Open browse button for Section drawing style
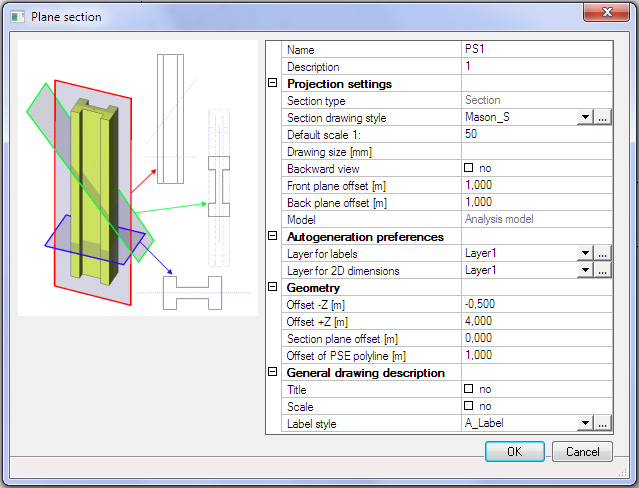This screenshot has width=639, height=488. coord(602,118)
